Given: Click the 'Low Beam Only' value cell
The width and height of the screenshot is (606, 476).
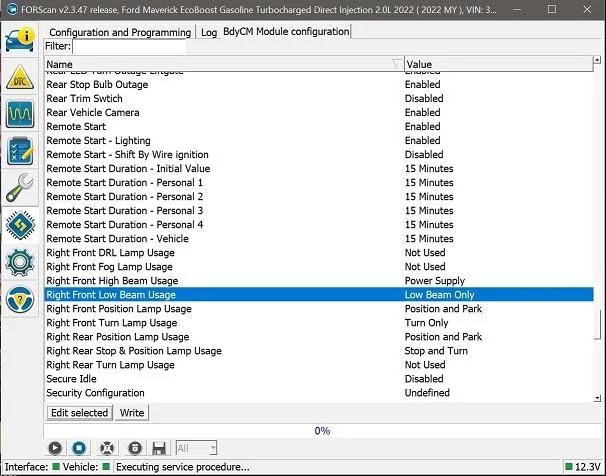Looking at the screenshot, I should click(439, 295).
